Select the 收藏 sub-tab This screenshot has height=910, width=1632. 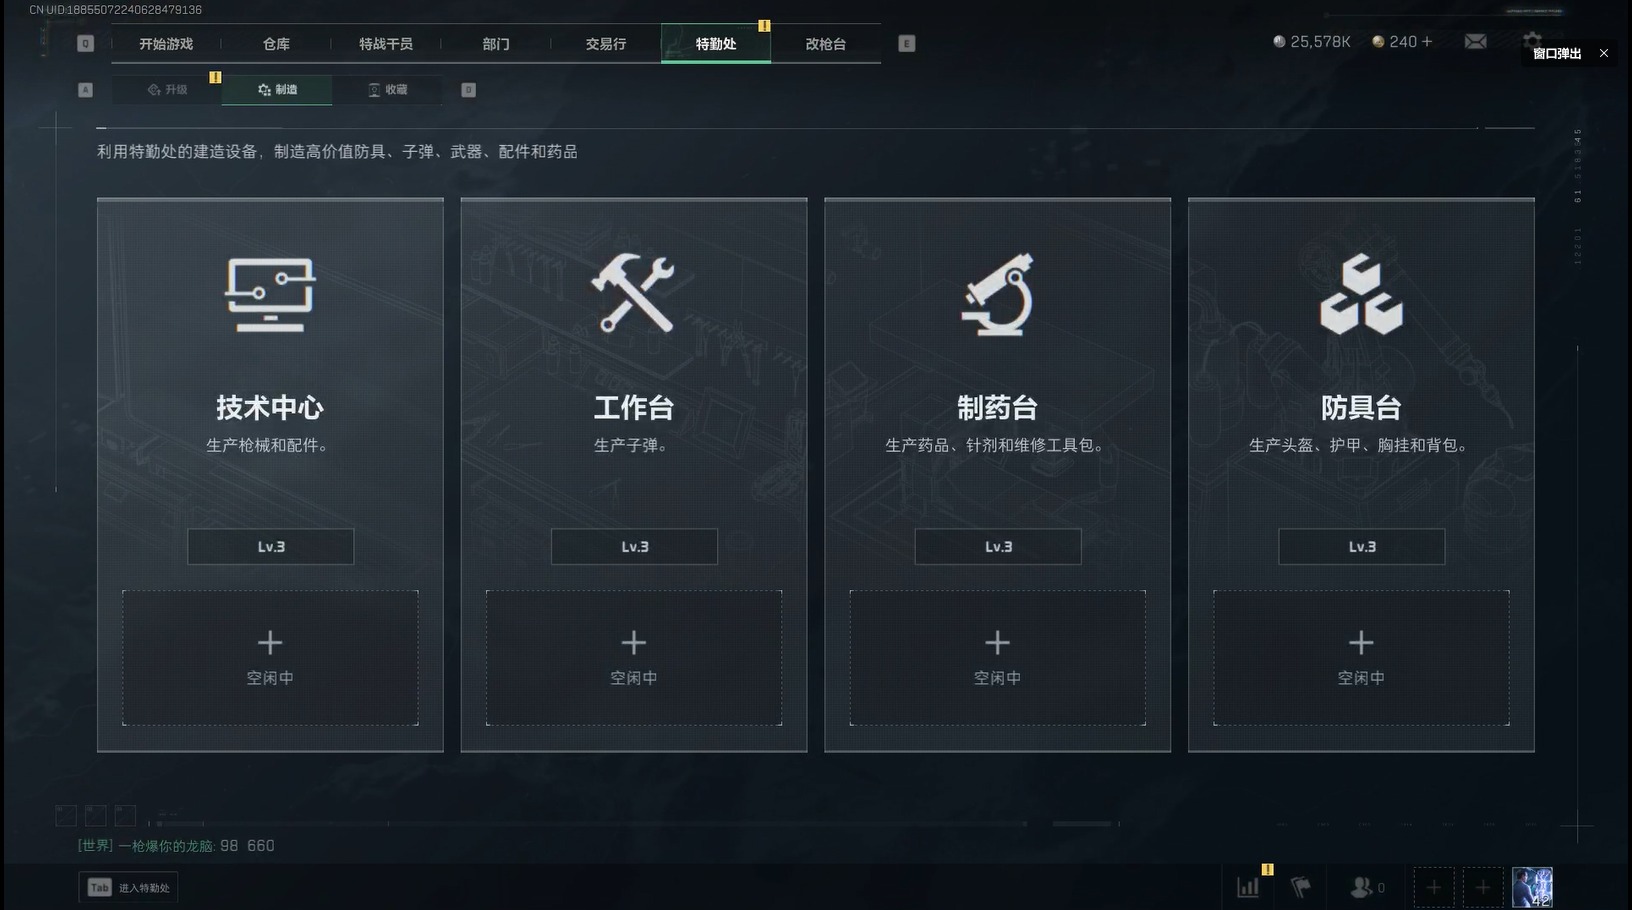coord(387,90)
